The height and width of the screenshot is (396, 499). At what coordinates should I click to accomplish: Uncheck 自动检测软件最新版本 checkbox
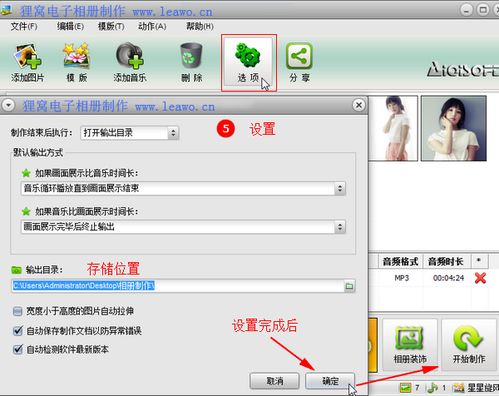point(17,349)
